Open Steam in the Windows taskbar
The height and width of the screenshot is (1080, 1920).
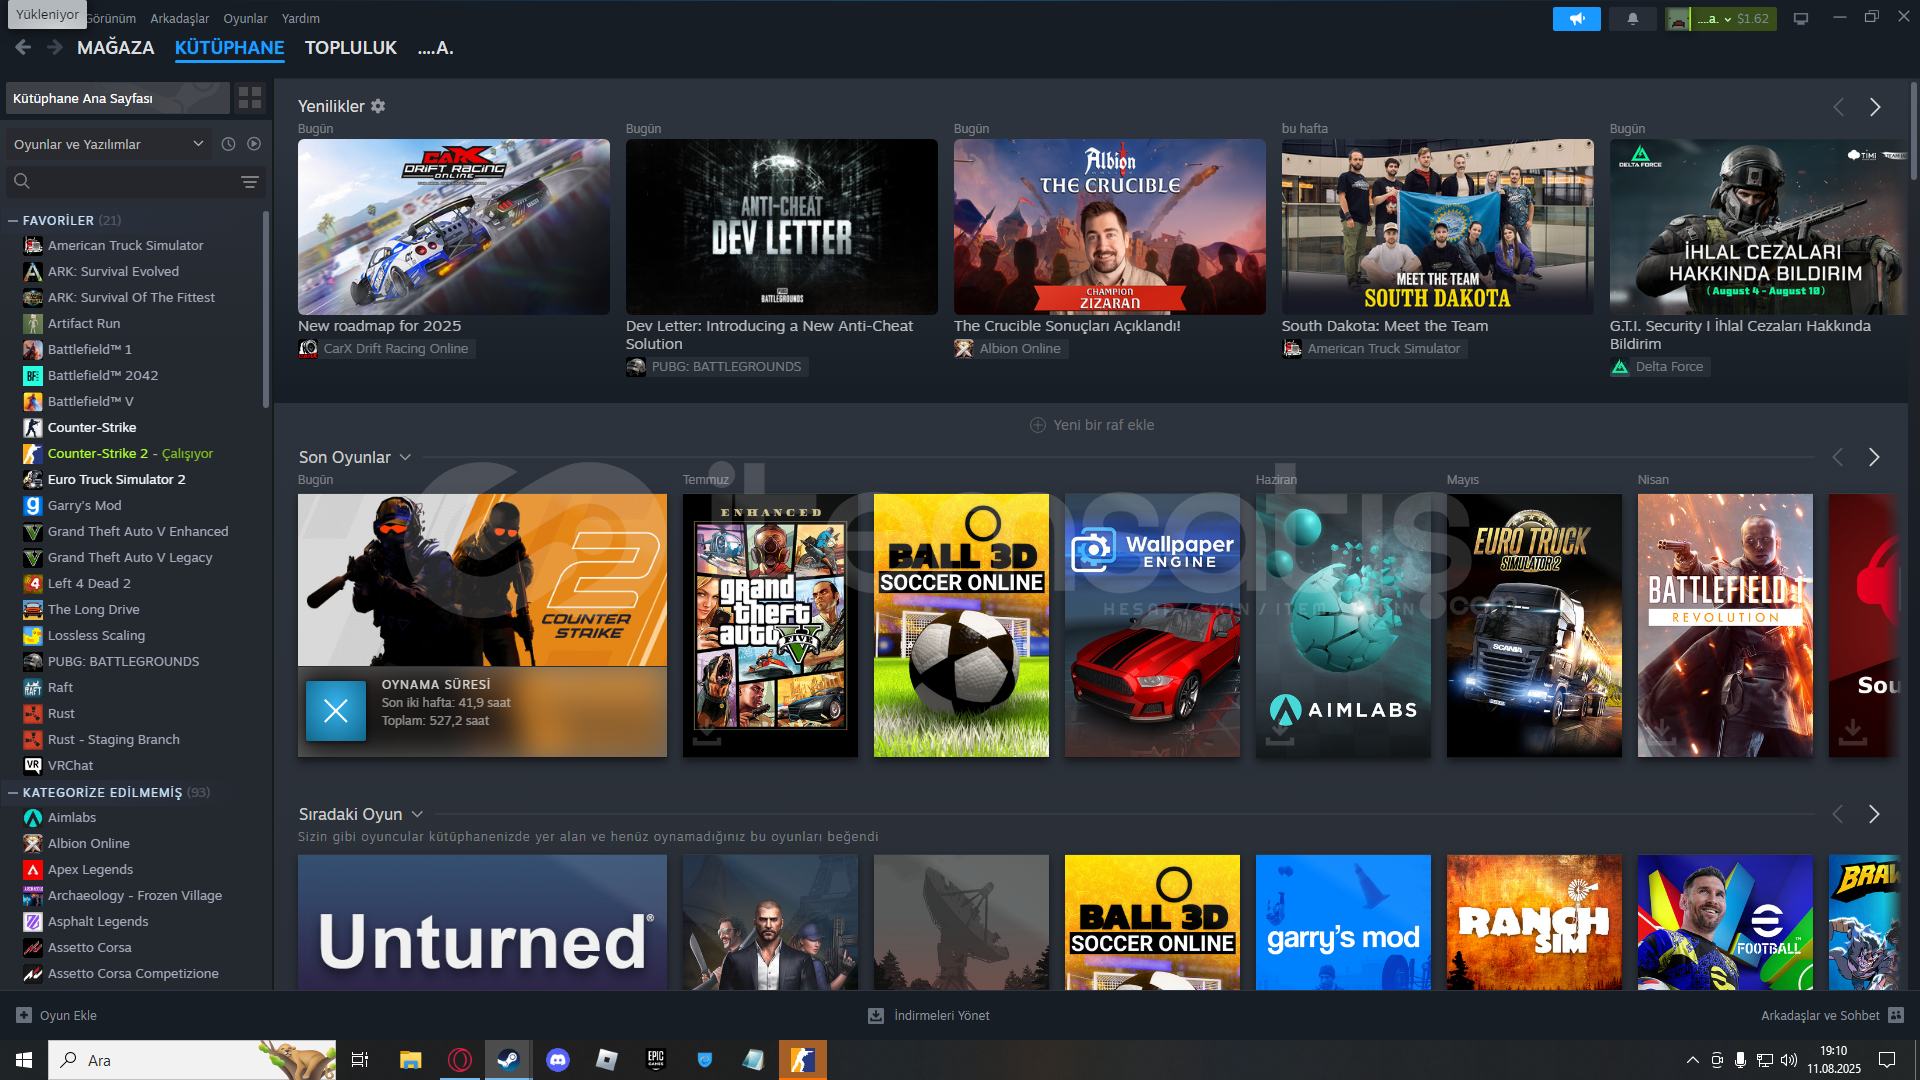pos(508,1060)
